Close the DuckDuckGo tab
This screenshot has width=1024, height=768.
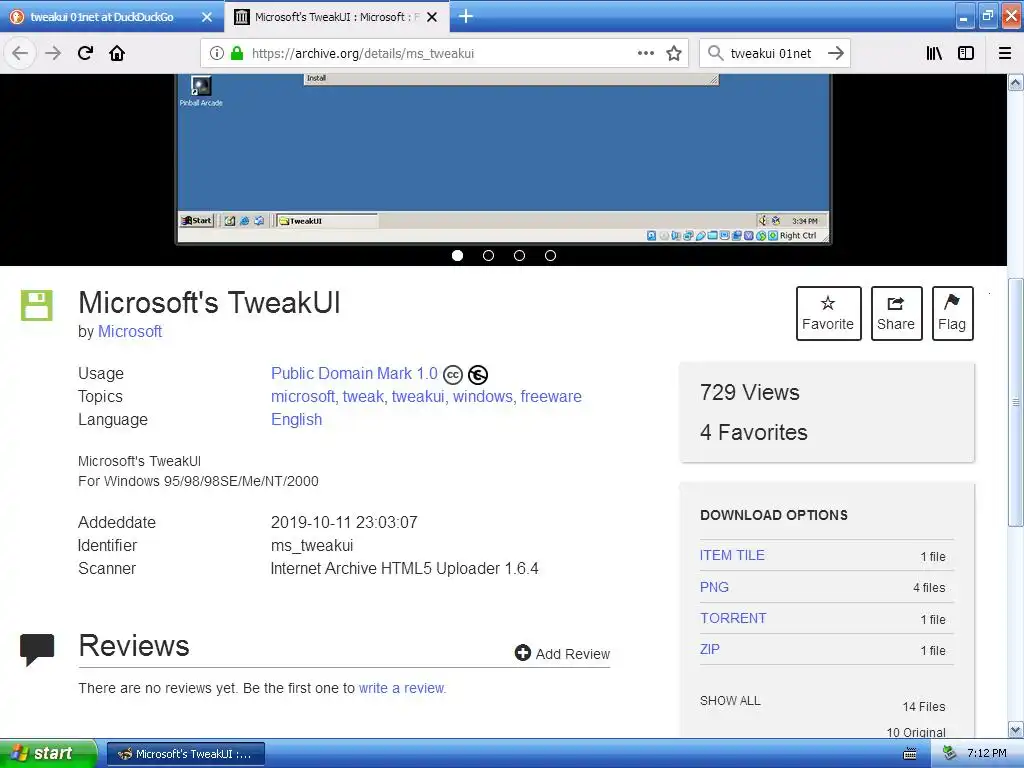point(206,17)
